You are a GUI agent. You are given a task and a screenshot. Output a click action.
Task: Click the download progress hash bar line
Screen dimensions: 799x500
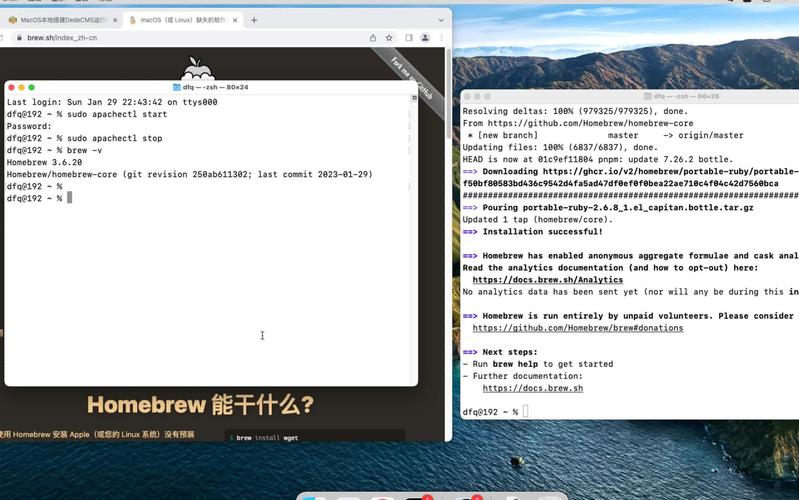[630, 196]
